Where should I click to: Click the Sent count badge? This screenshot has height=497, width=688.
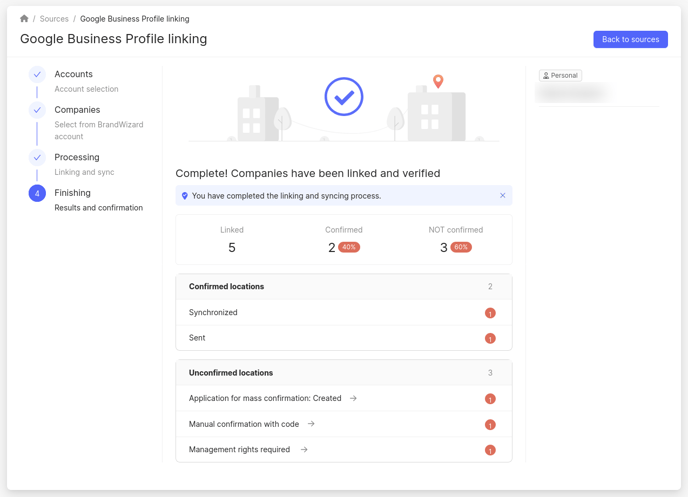490,339
